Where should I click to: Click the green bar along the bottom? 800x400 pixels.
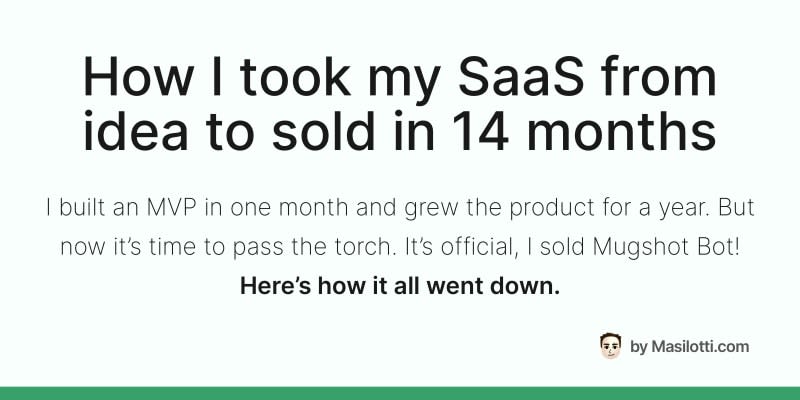(400, 393)
